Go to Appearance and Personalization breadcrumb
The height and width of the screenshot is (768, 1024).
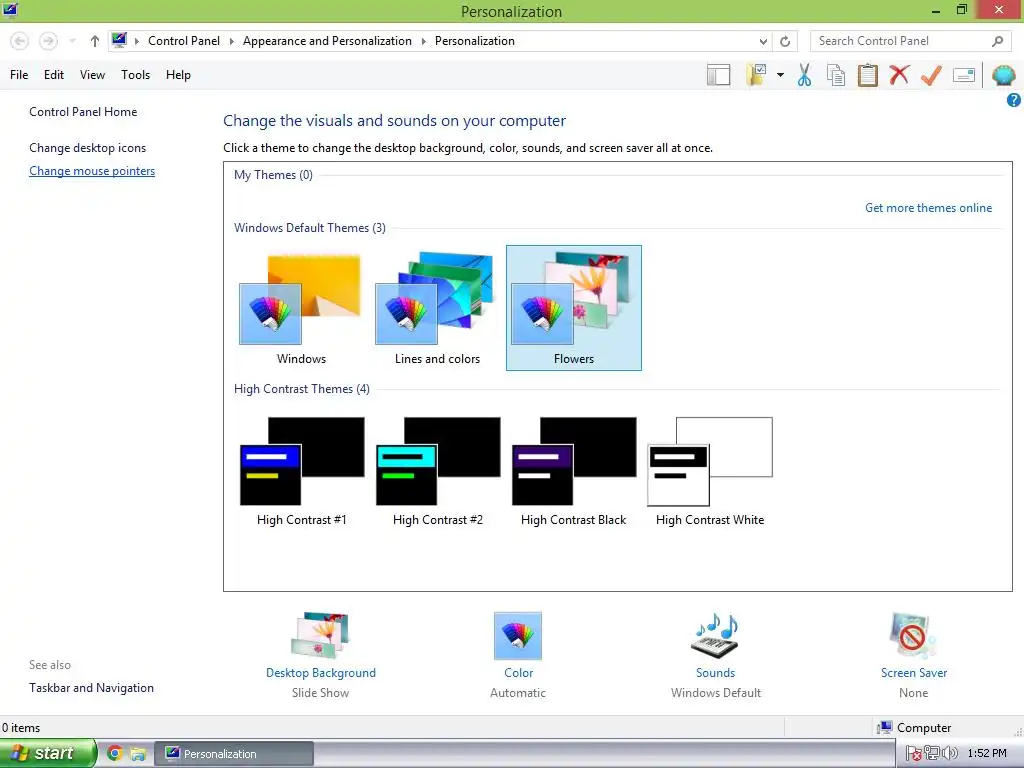coord(327,41)
